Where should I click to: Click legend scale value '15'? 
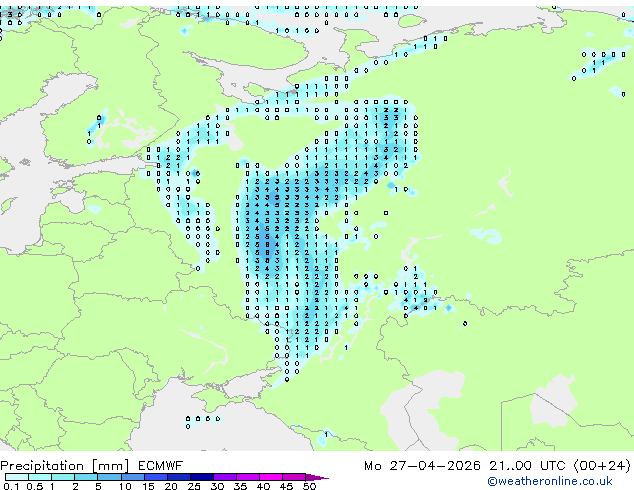coord(148,486)
